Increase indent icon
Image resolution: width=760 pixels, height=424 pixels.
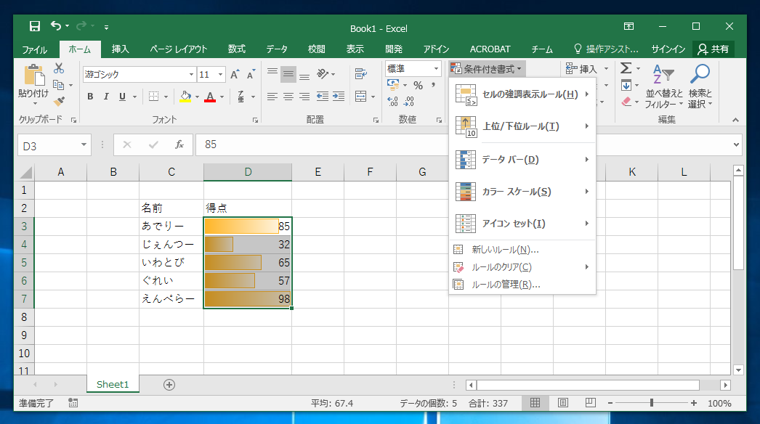point(338,96)
